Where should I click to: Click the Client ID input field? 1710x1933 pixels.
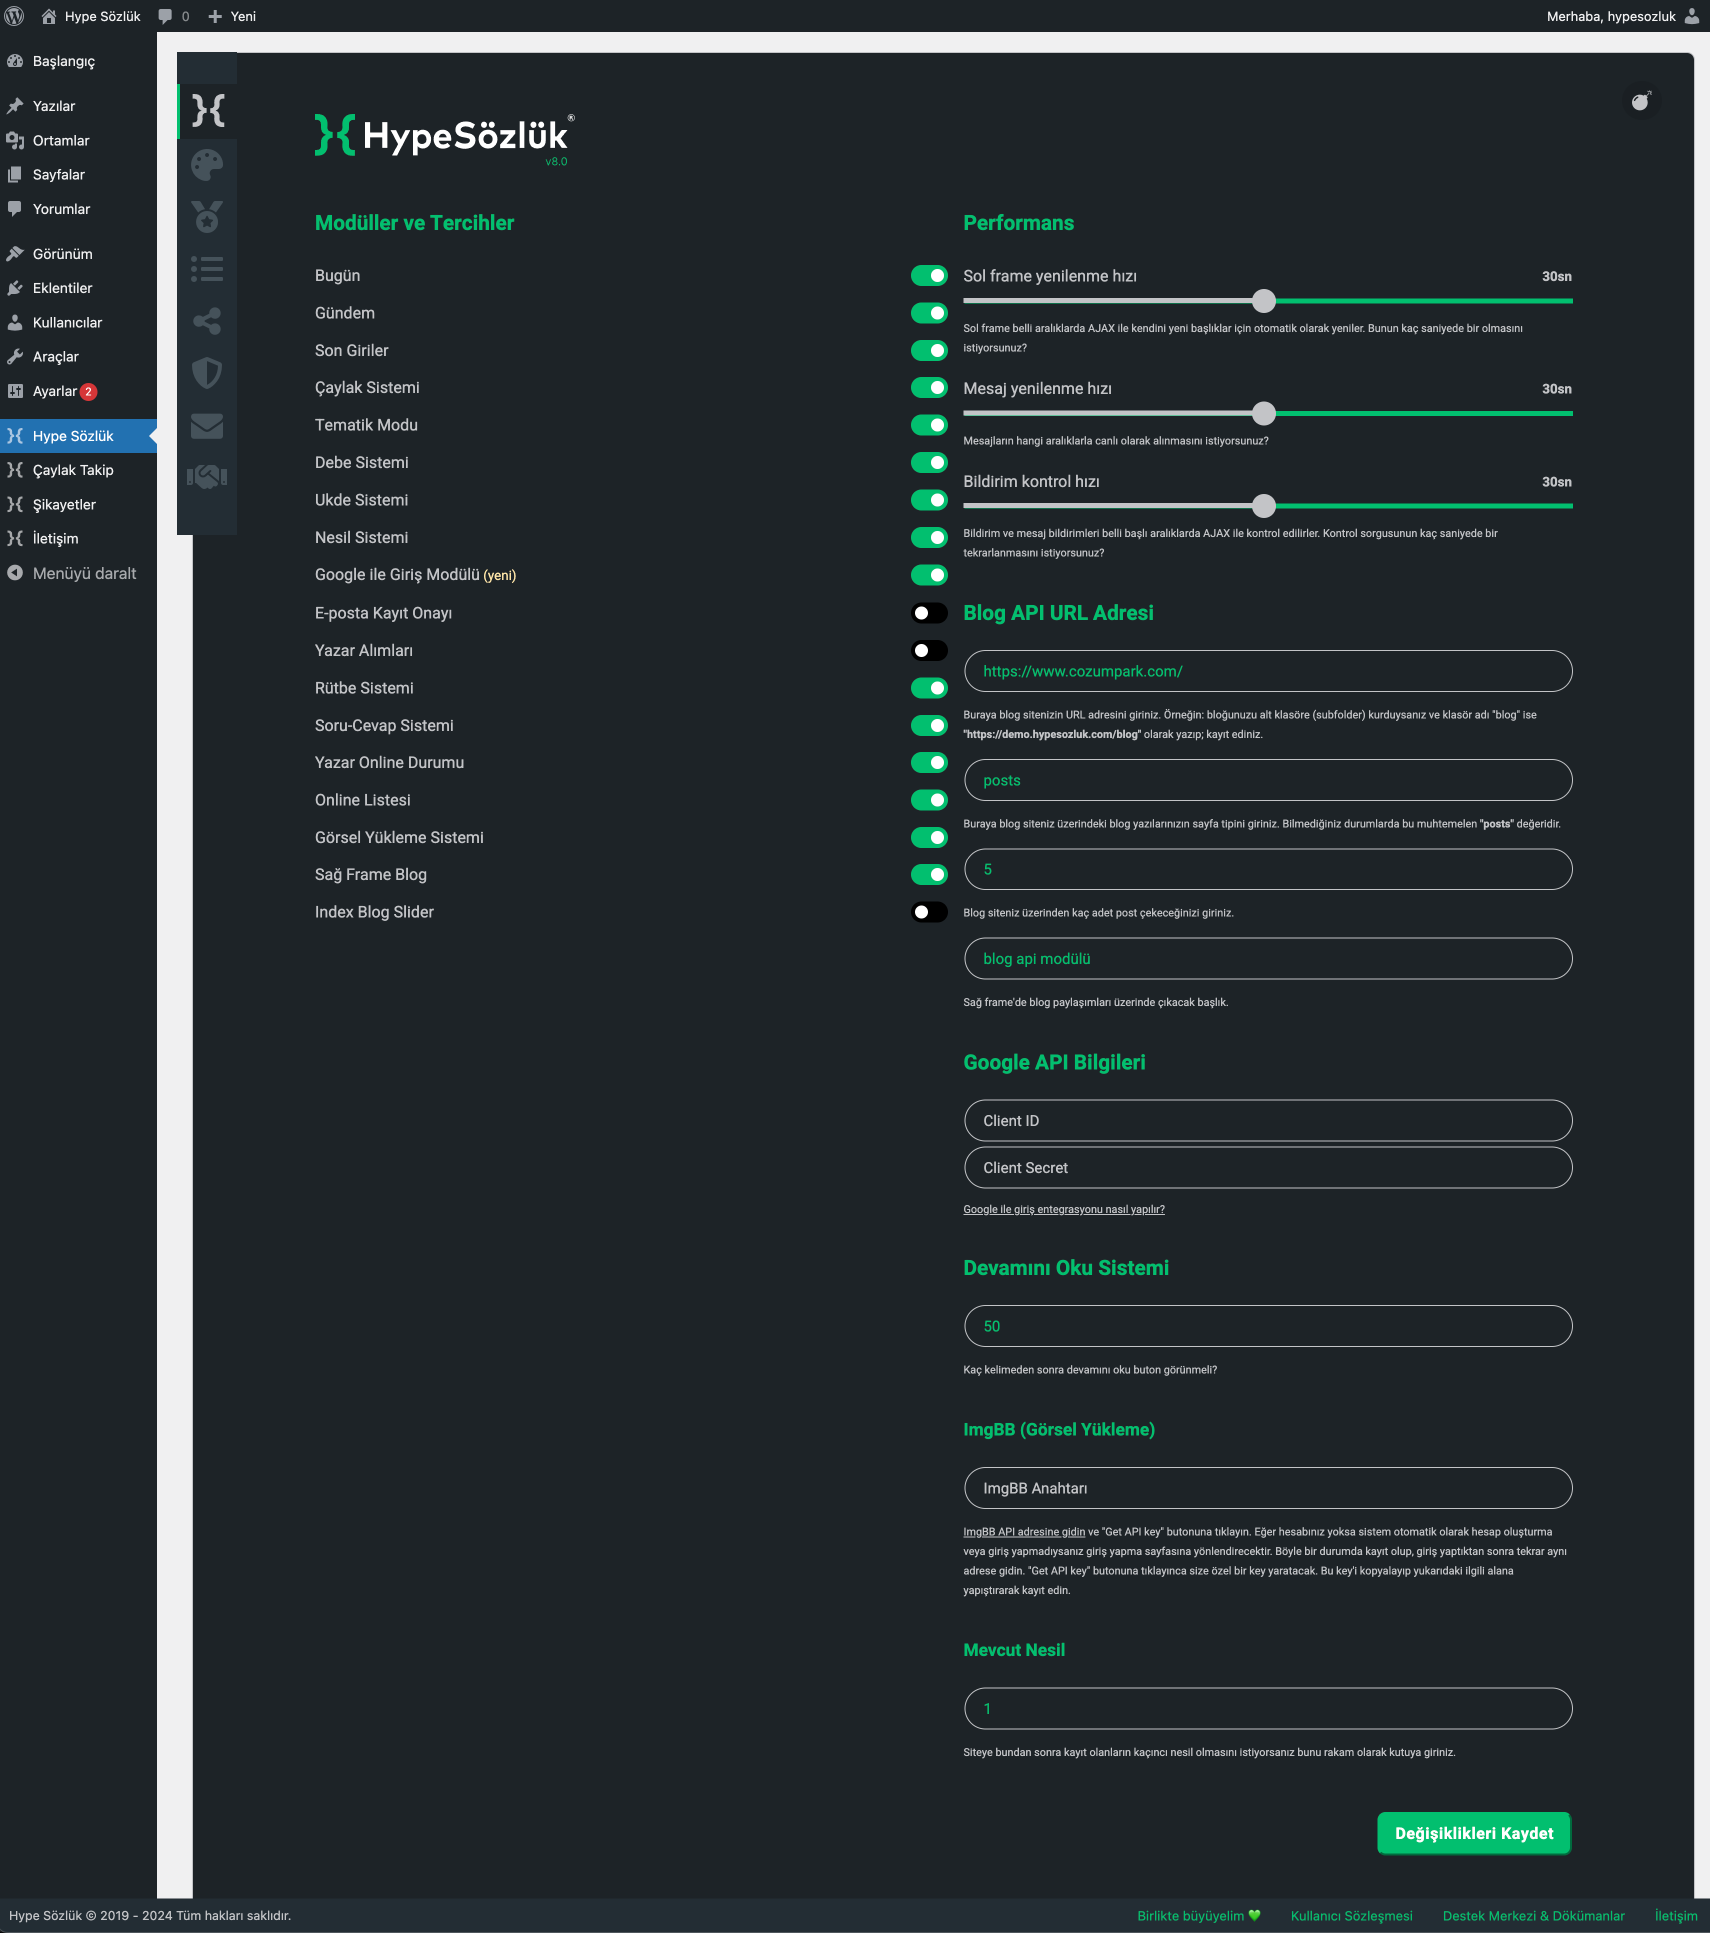click(x=1268, y=1121)
